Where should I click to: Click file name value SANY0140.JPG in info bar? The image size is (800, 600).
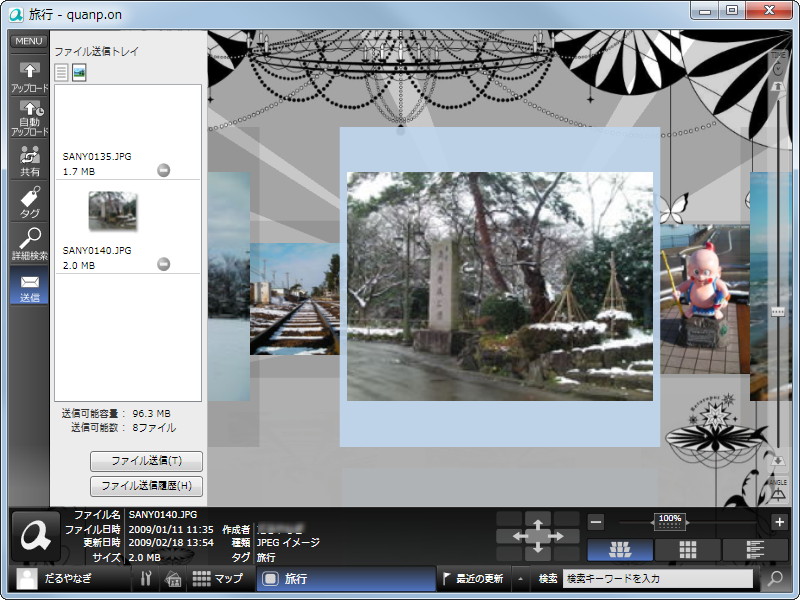163,514
